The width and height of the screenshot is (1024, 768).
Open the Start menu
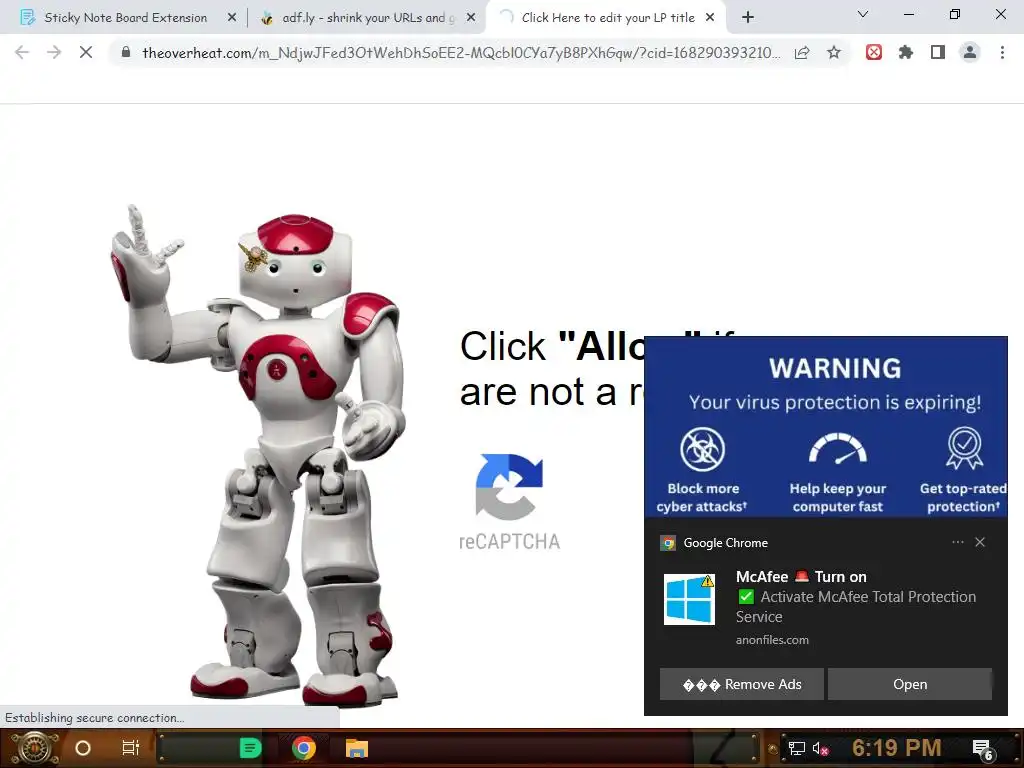coord(34,748)
